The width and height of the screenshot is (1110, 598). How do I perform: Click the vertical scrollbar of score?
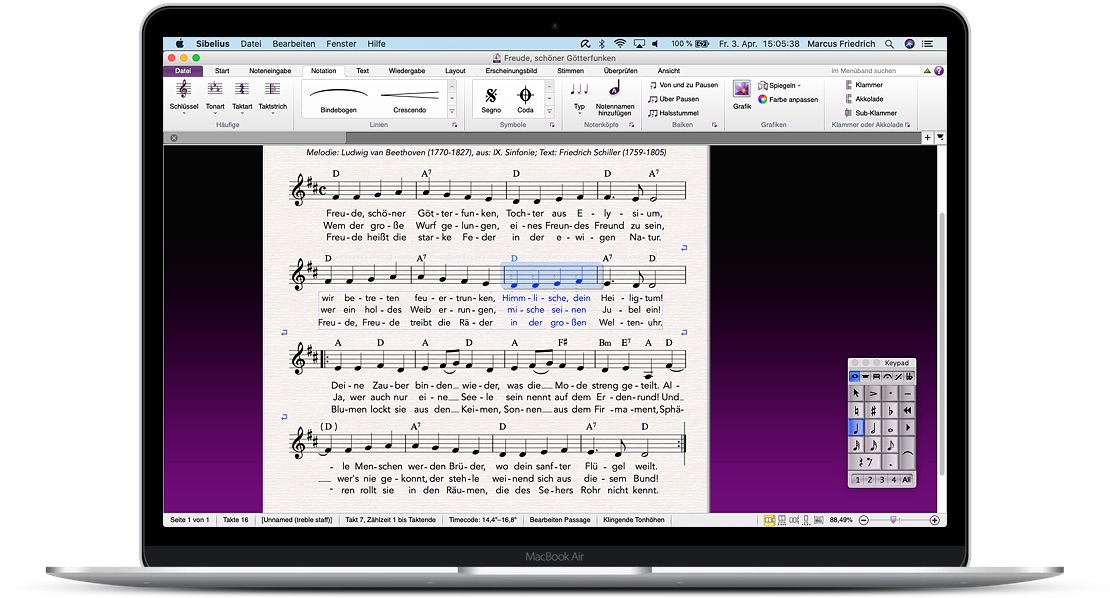[x=942, y=343]
